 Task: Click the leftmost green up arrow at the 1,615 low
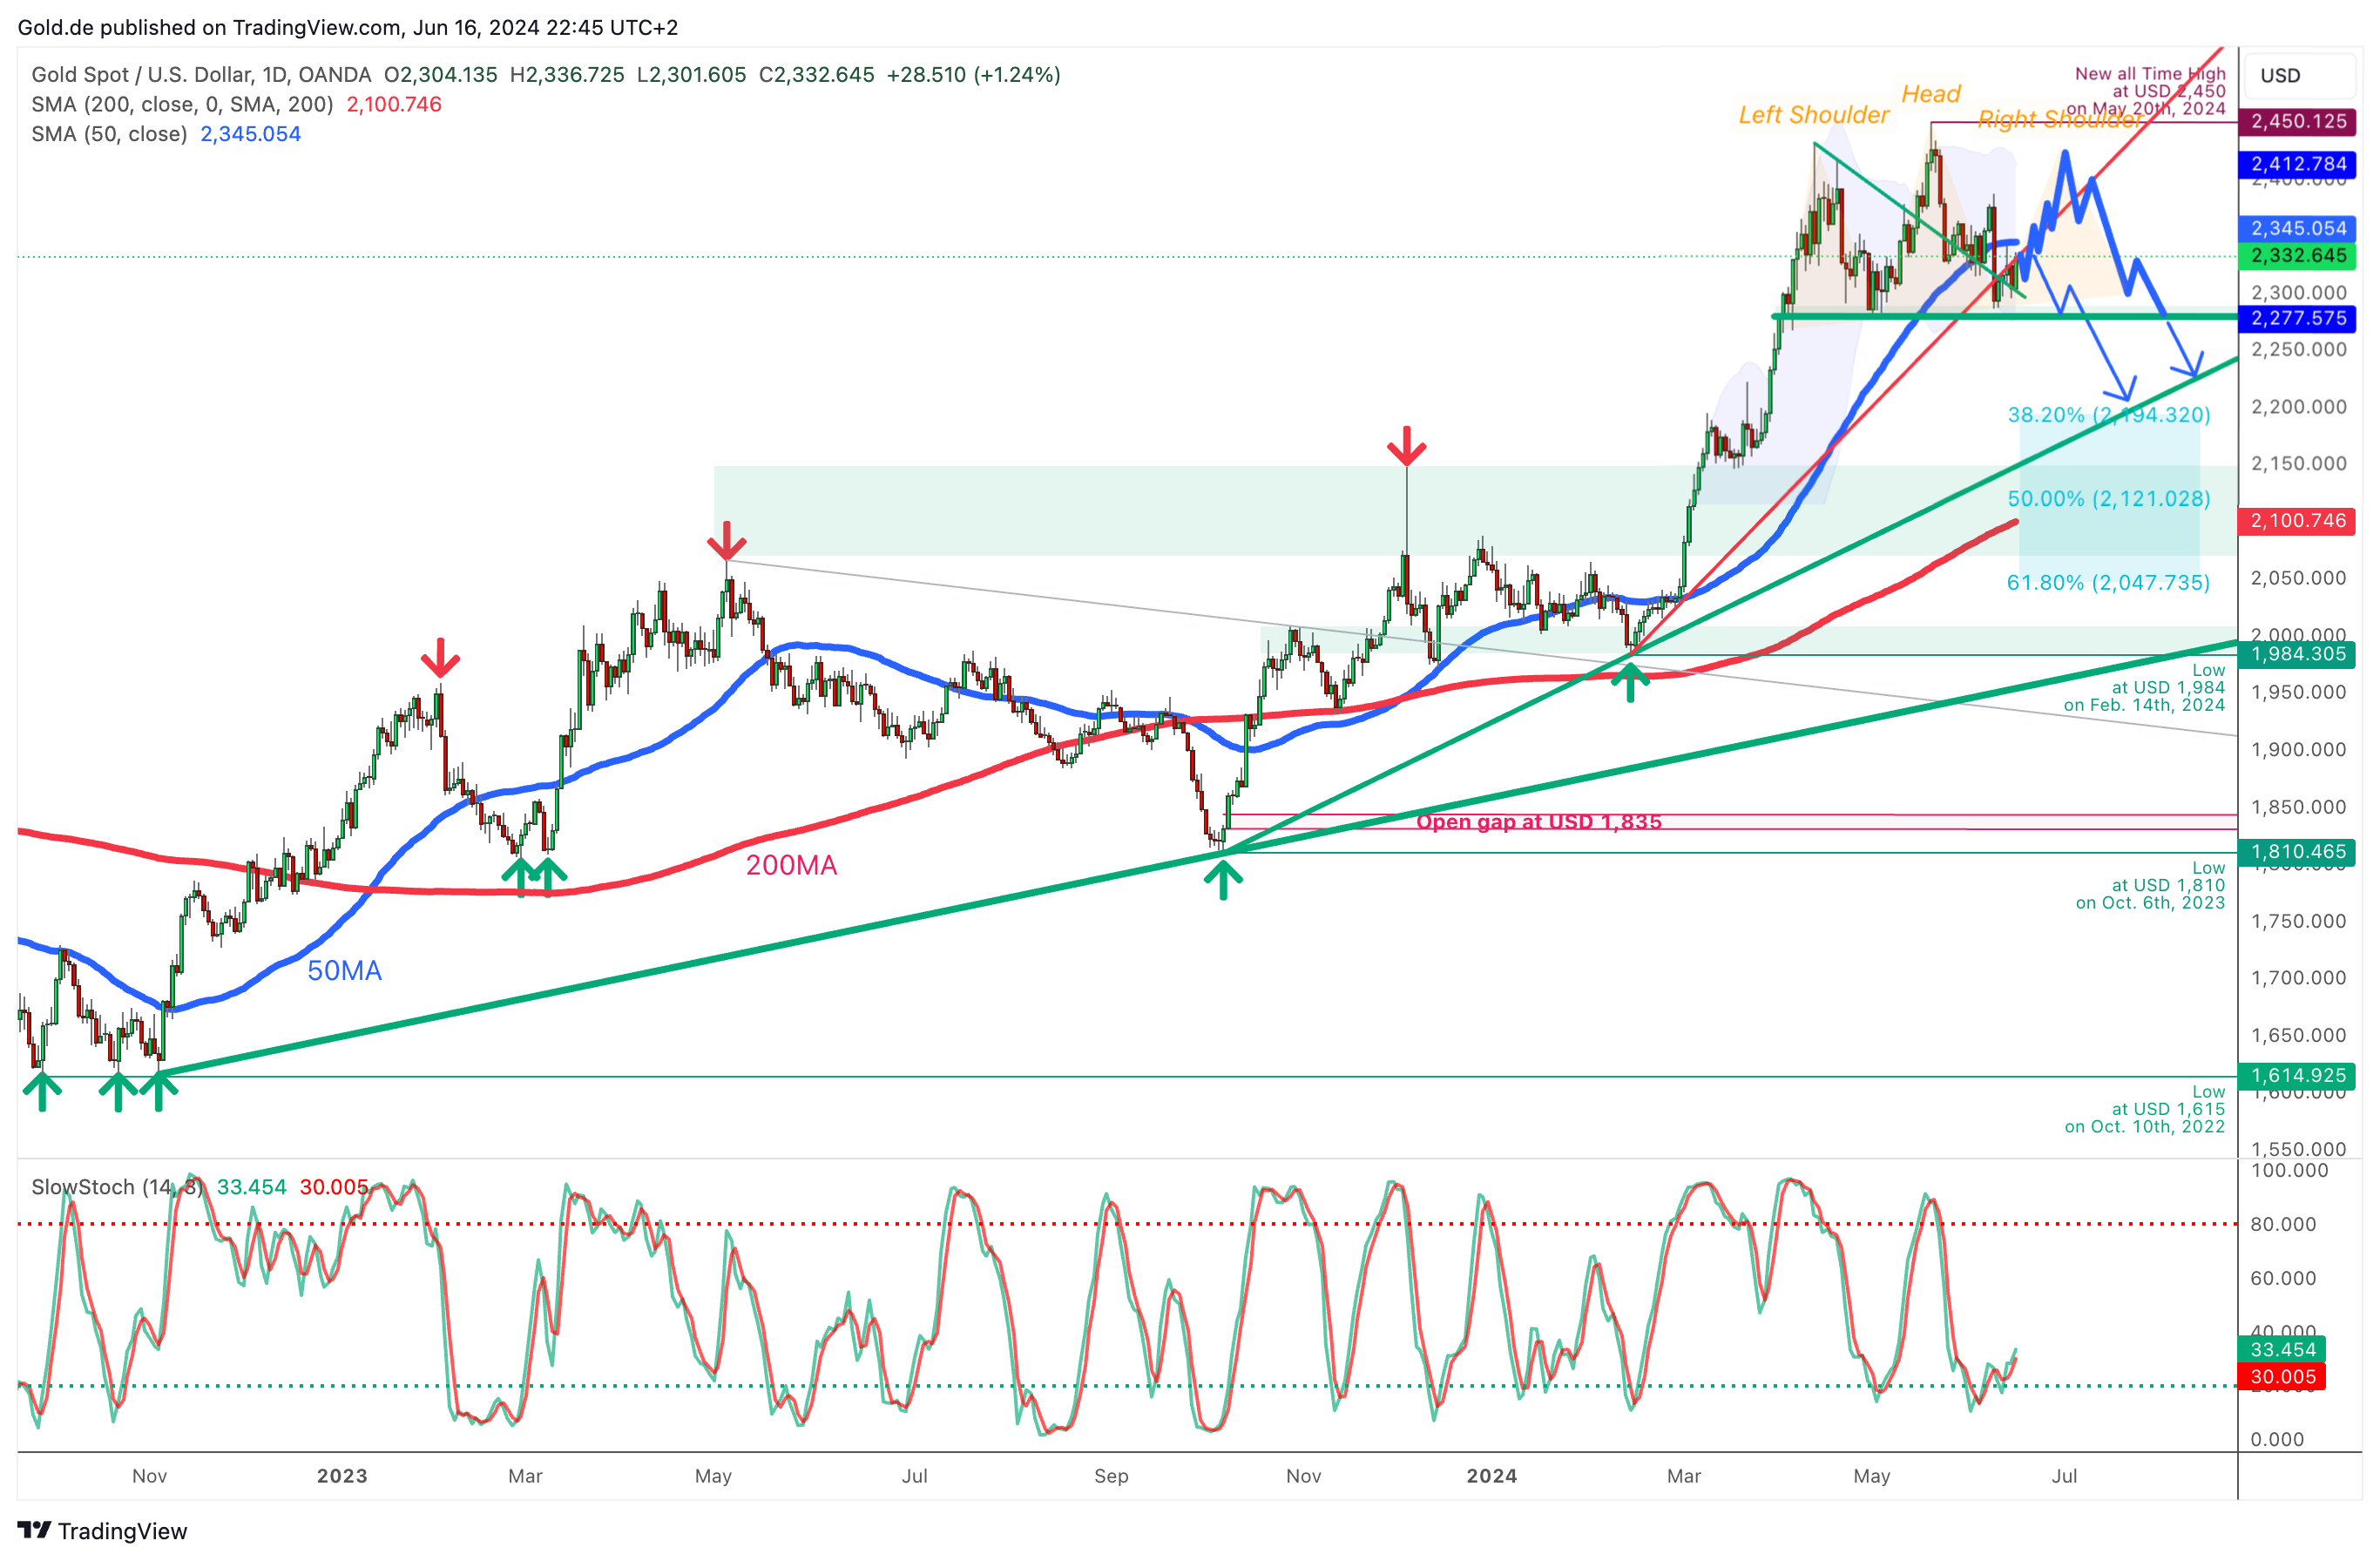(x=41, y=1091)
